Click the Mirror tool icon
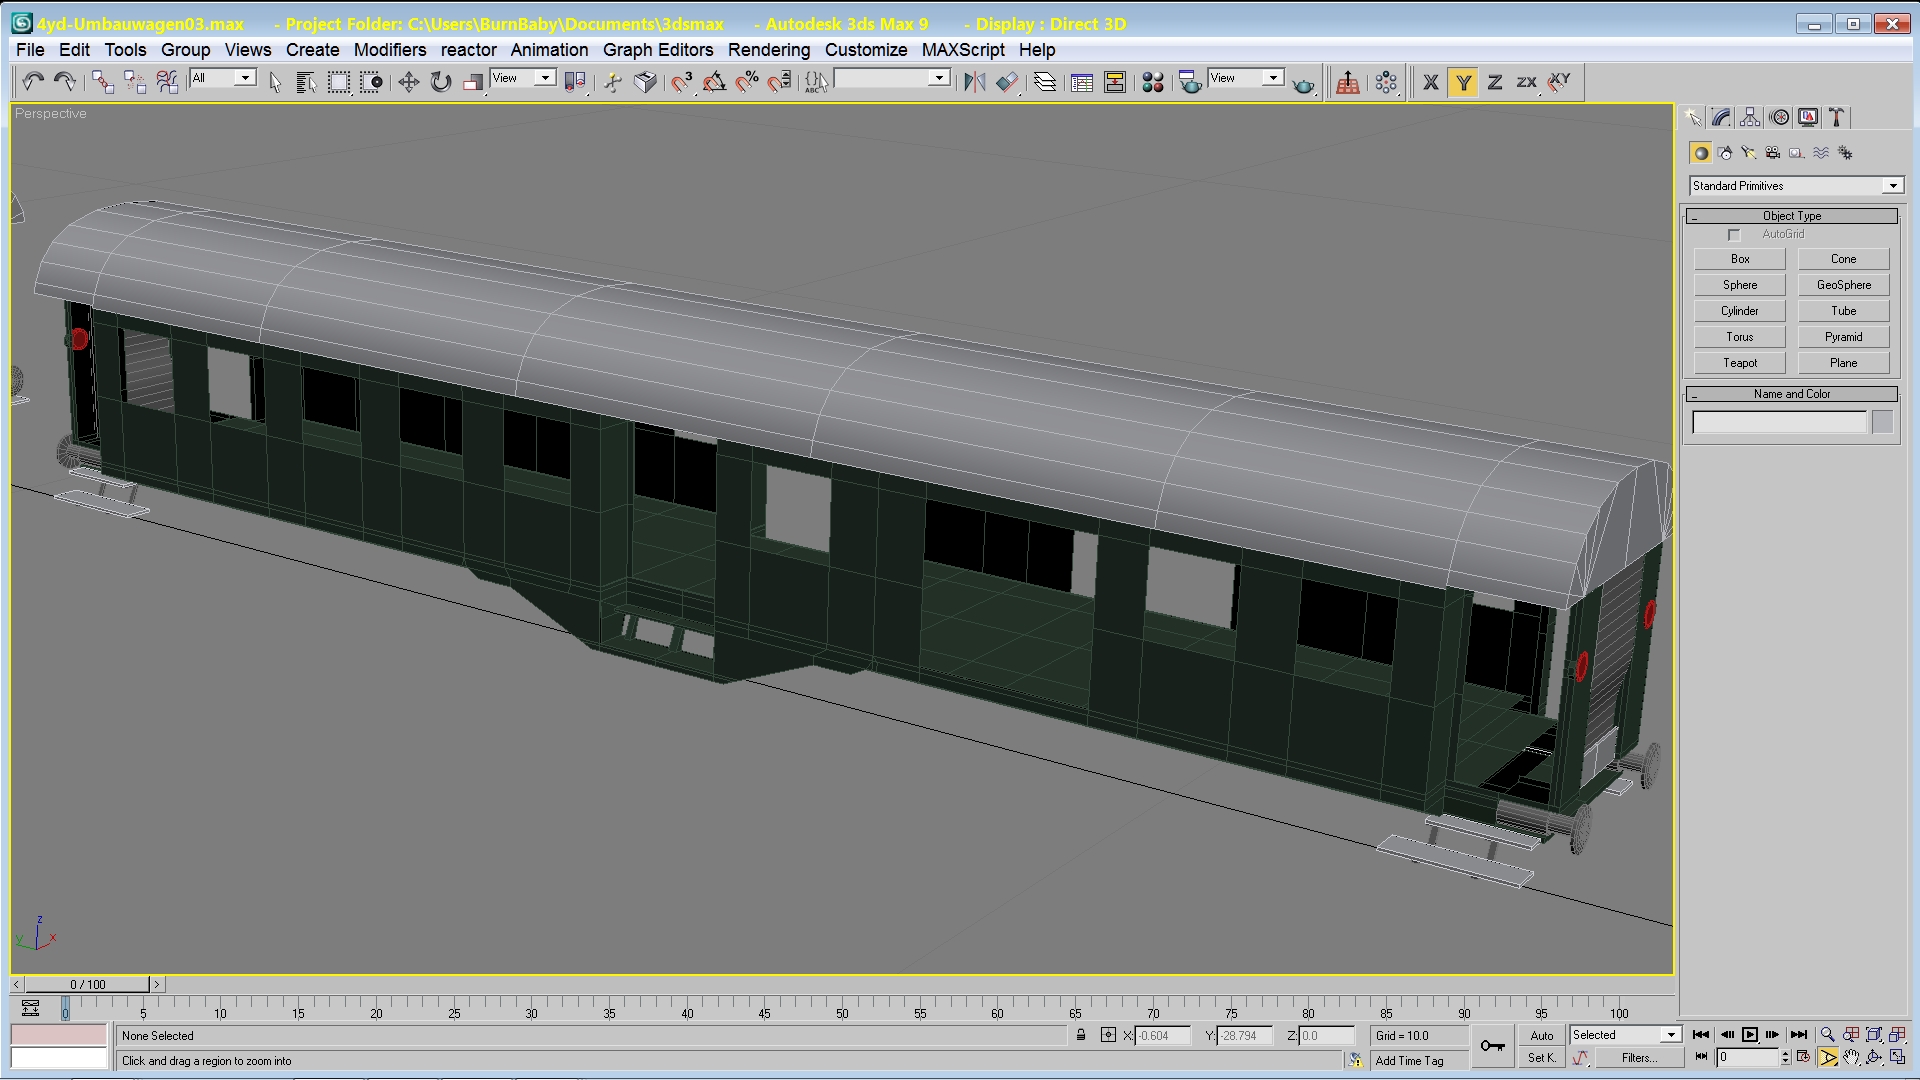The width and height of the screenshot is (1920, 1080). coord(974,82)
